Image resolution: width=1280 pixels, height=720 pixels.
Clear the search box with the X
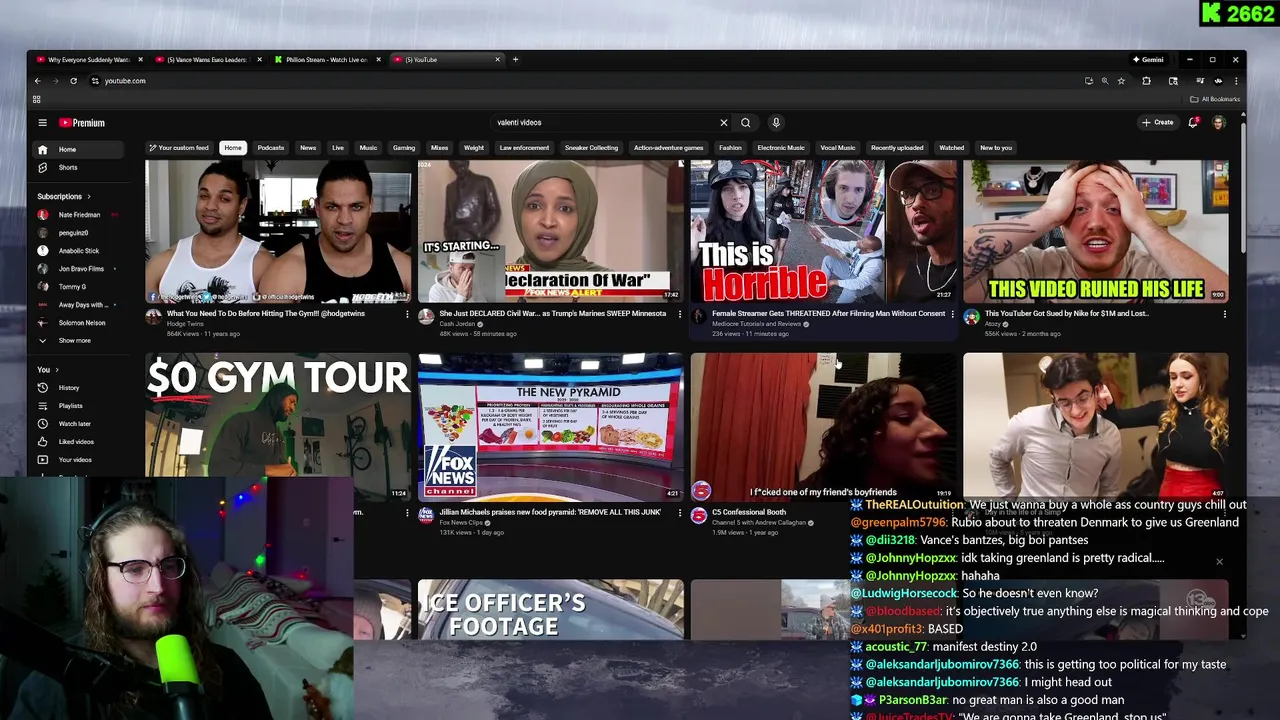(x=724, y=123)
